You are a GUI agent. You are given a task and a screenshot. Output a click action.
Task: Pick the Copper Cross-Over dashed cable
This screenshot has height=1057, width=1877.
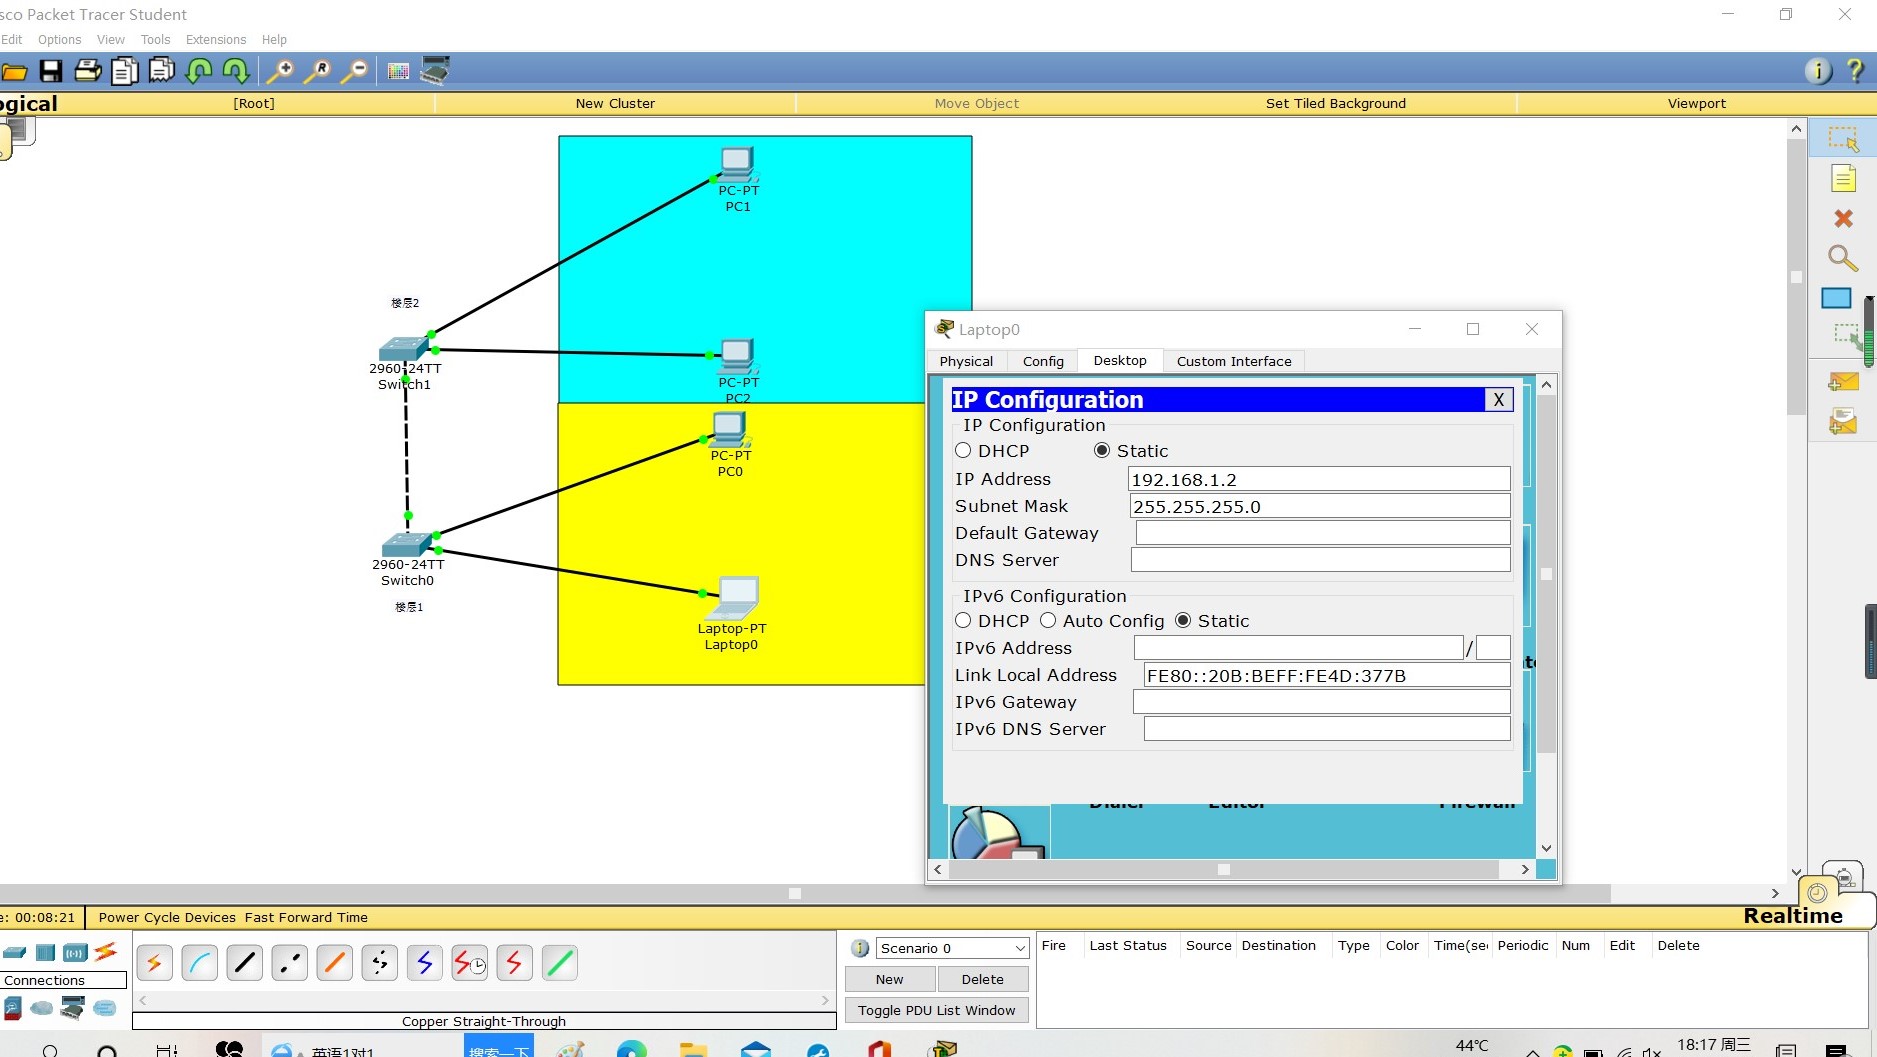click(x=290, y=963)
